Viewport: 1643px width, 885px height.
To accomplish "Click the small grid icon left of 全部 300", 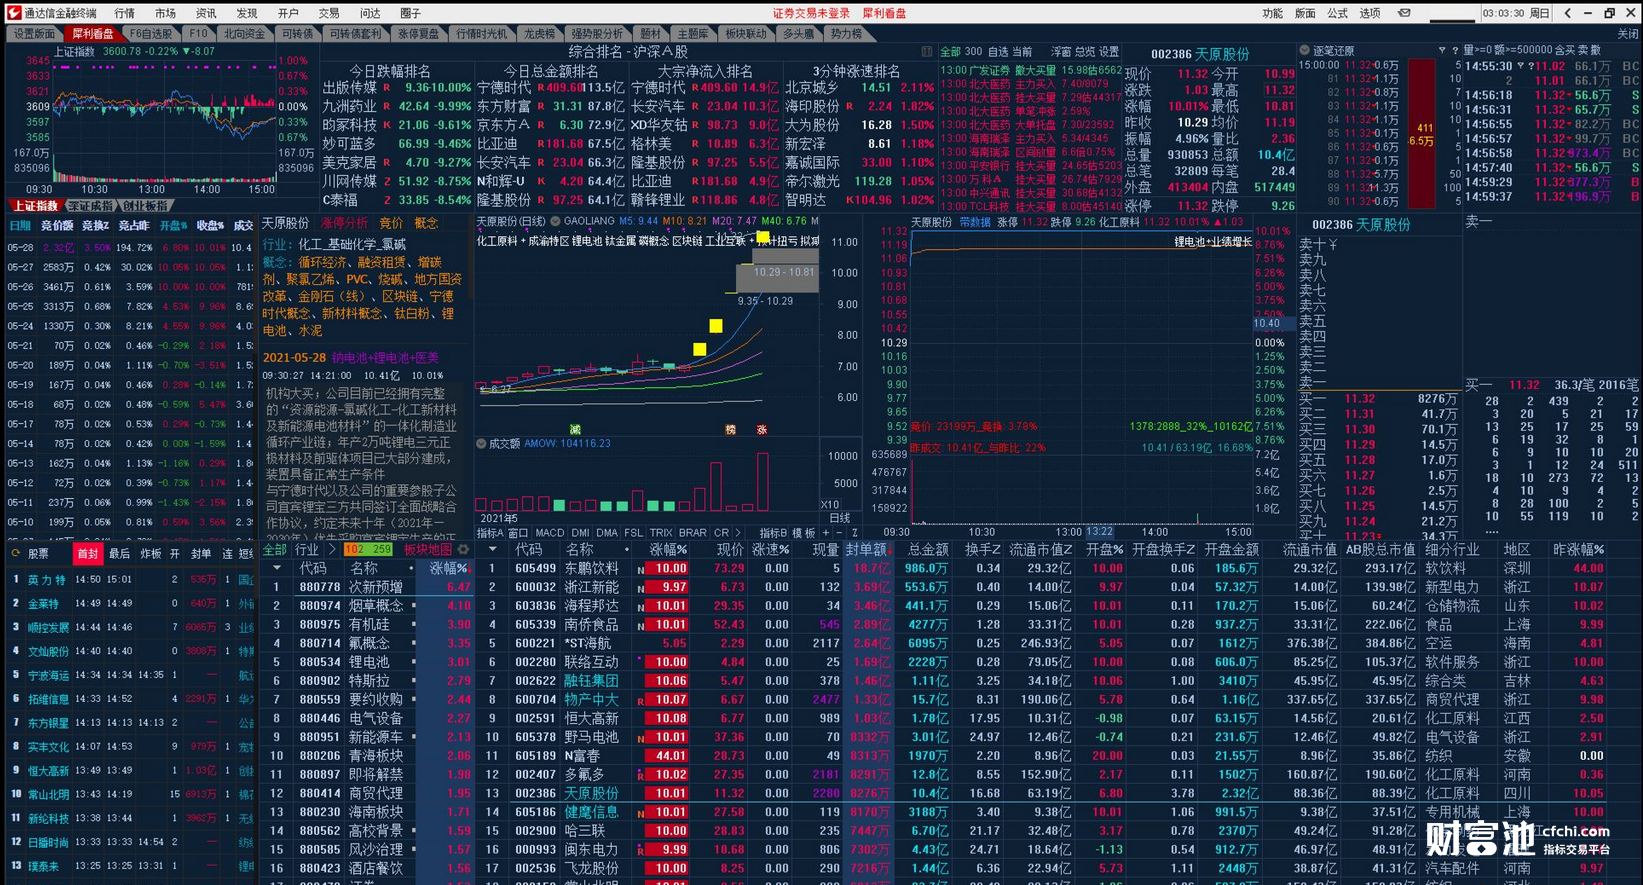I will point(927,52).
